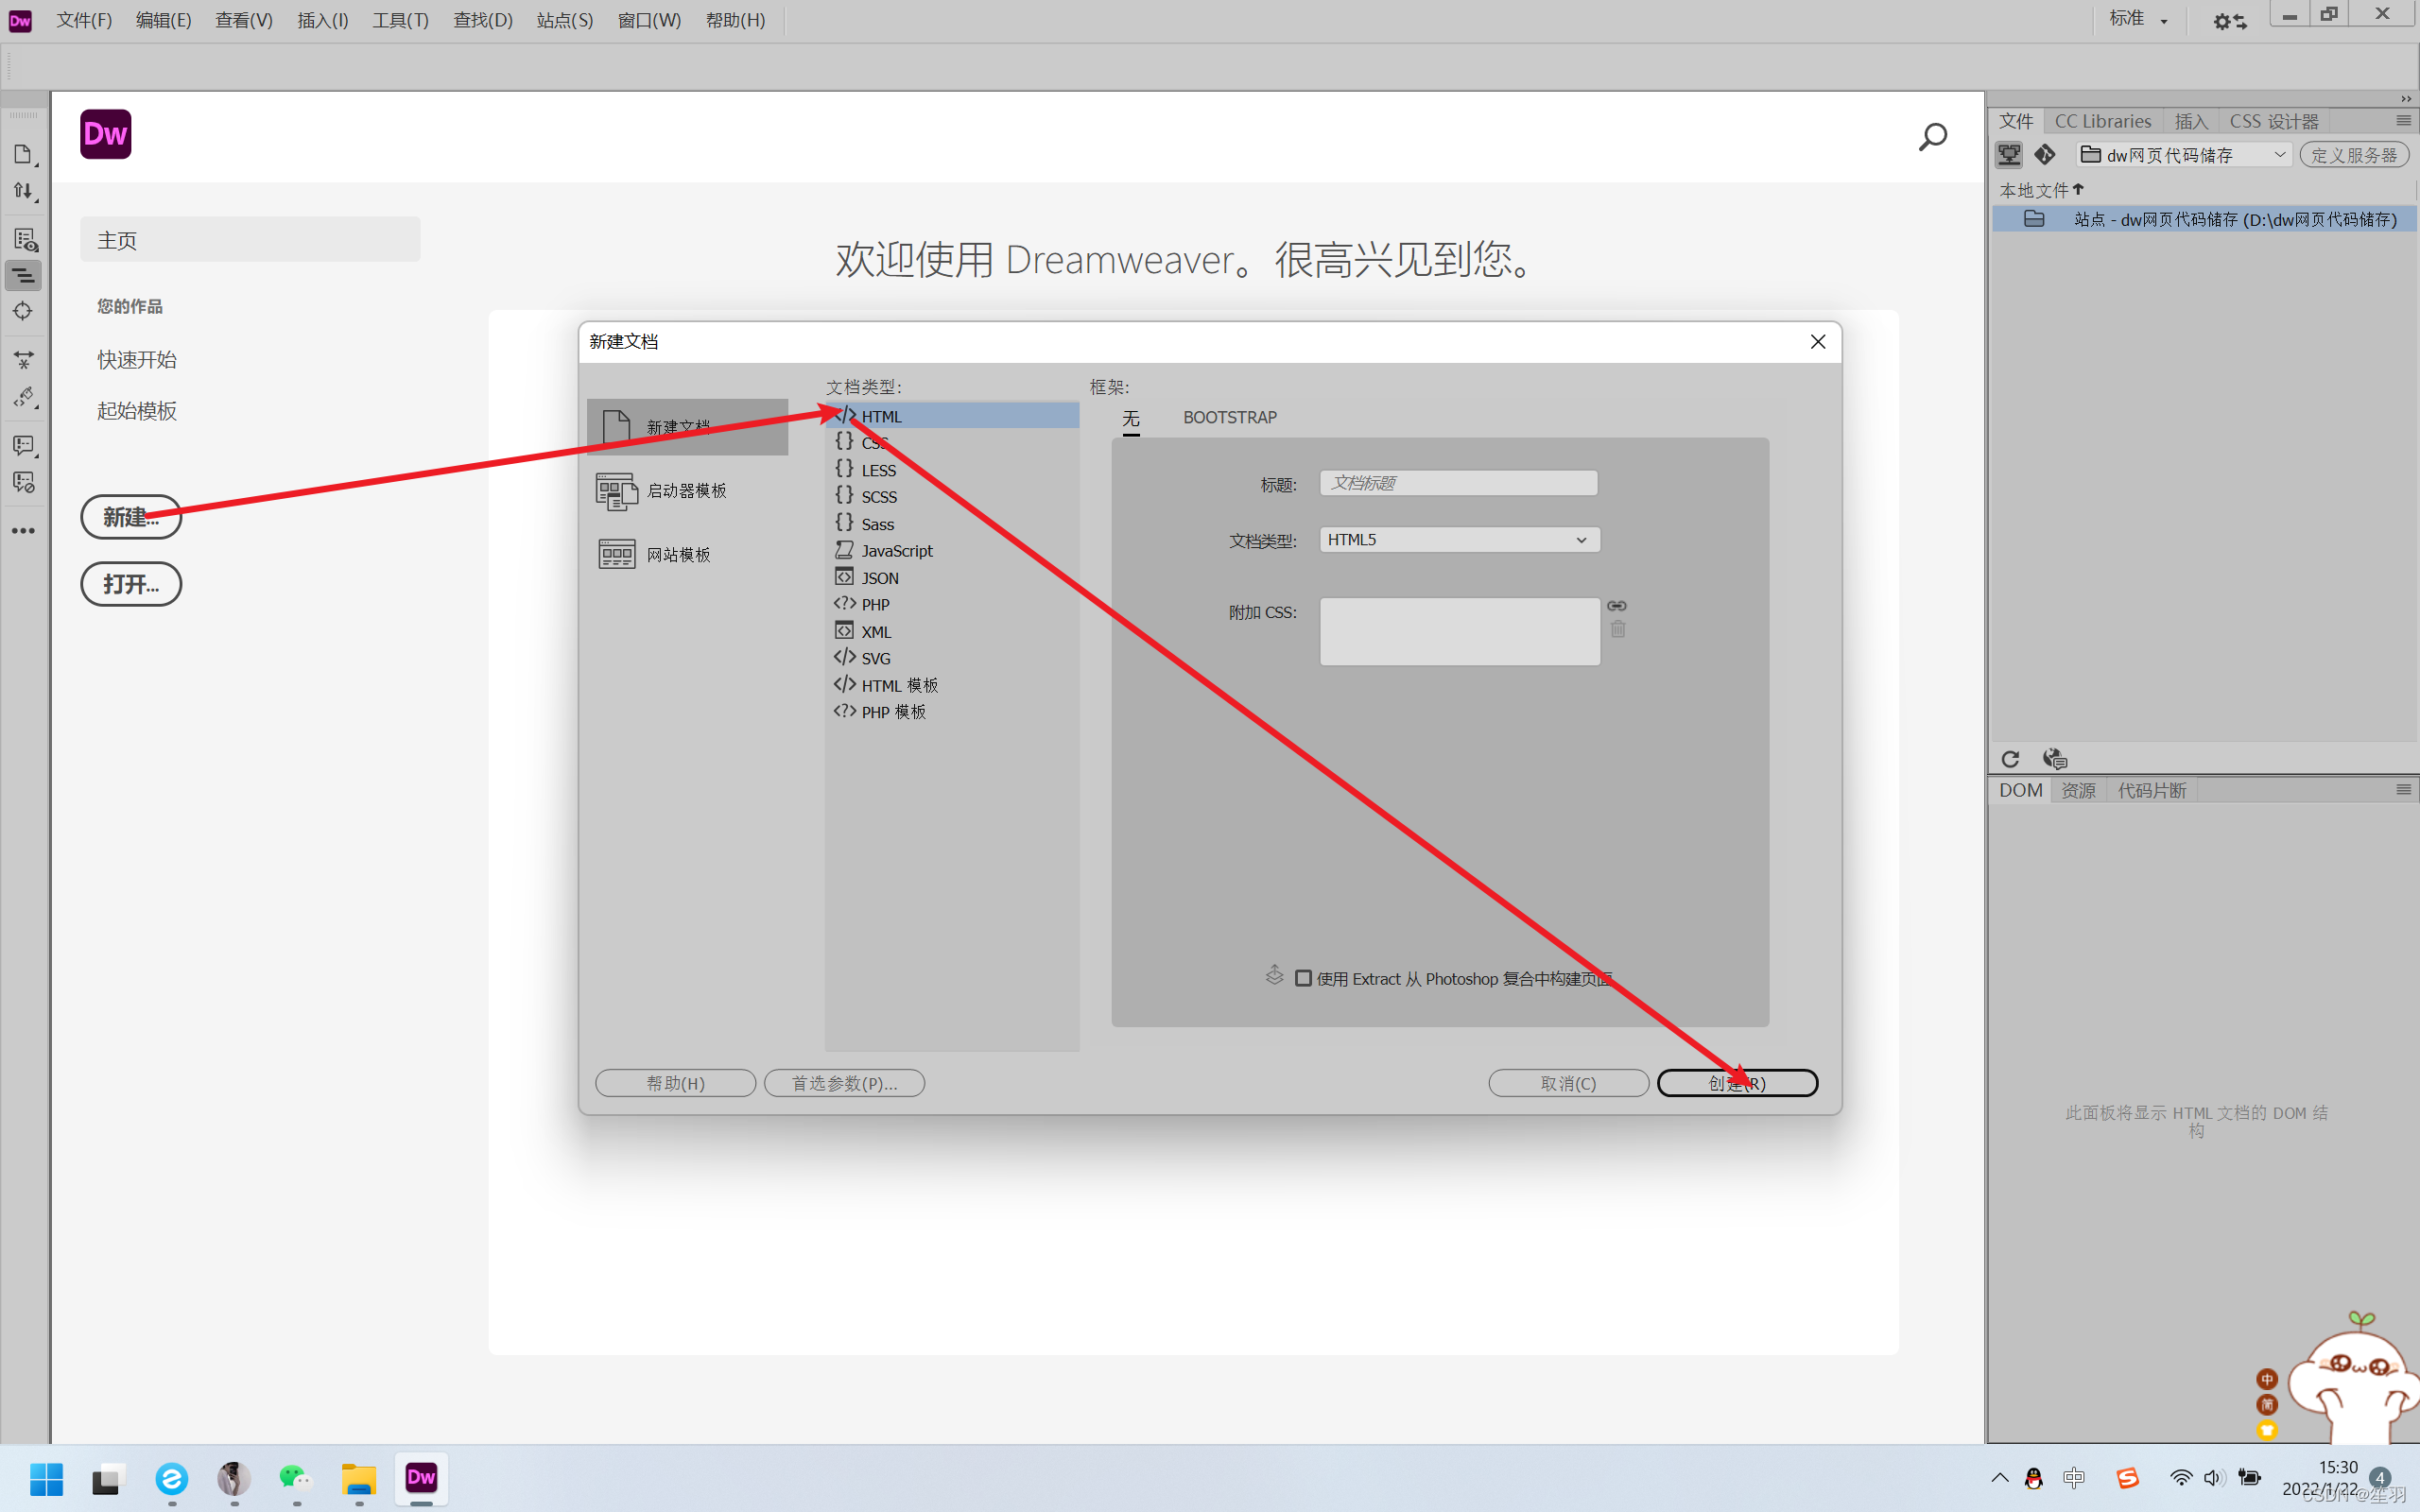
Task: Click the 创建(R) button
Action: click(x=1737, y=1083)
